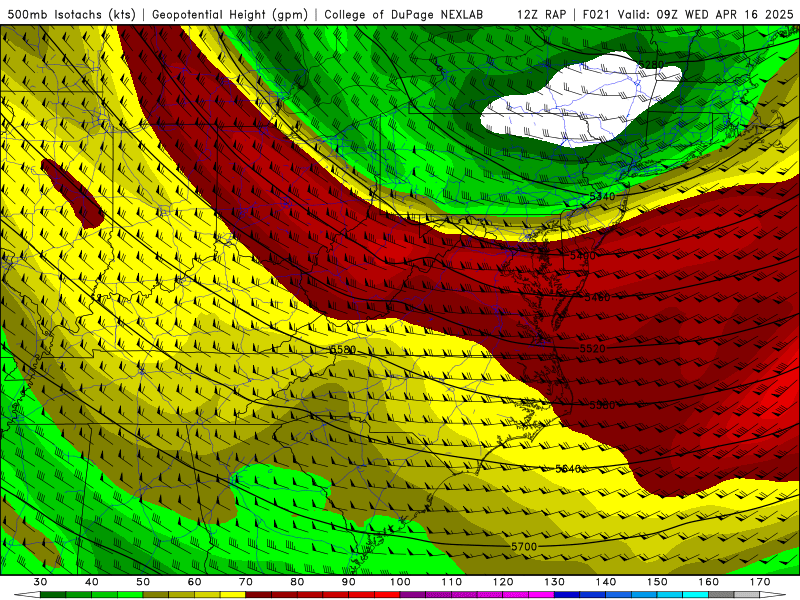Click the 5640 height contour label
Screen dimensions: 800x600
568,468
